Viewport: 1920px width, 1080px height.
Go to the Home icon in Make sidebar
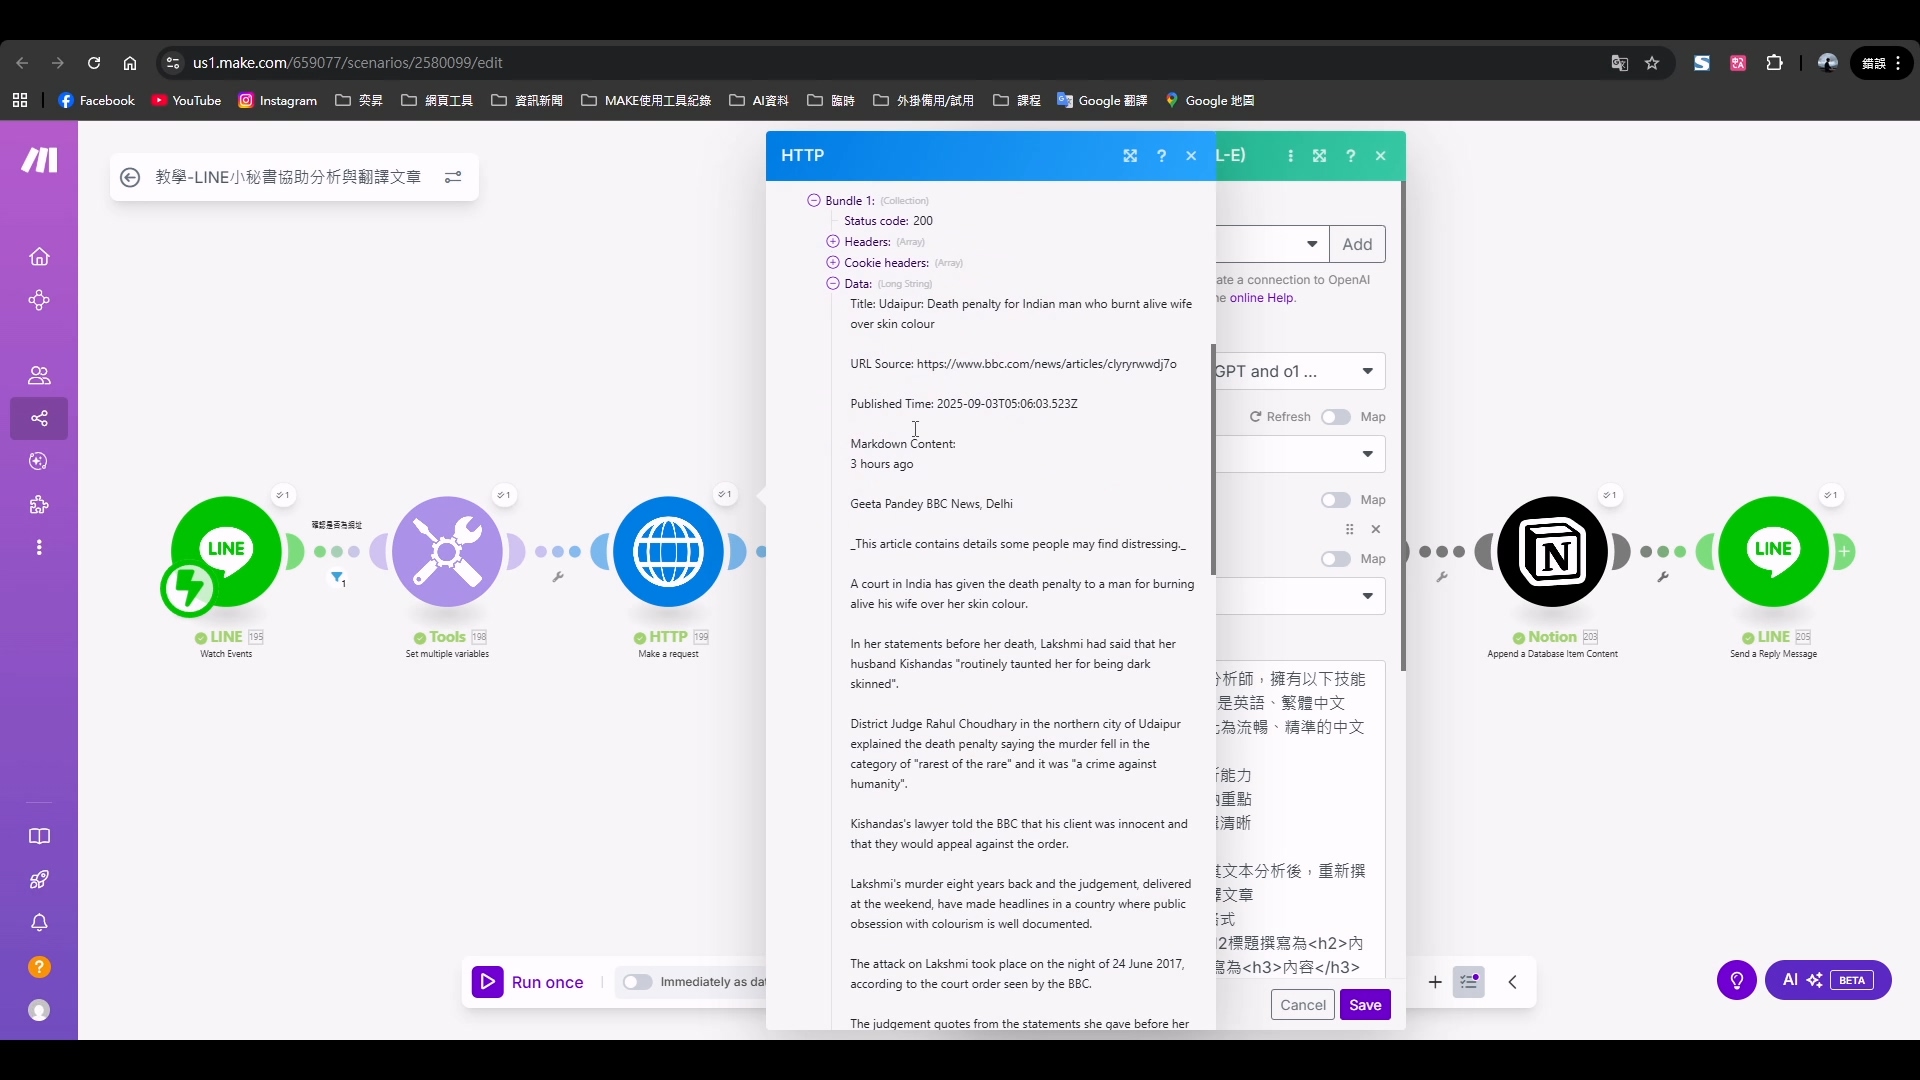pyautogui.click(x=39, y=257)
